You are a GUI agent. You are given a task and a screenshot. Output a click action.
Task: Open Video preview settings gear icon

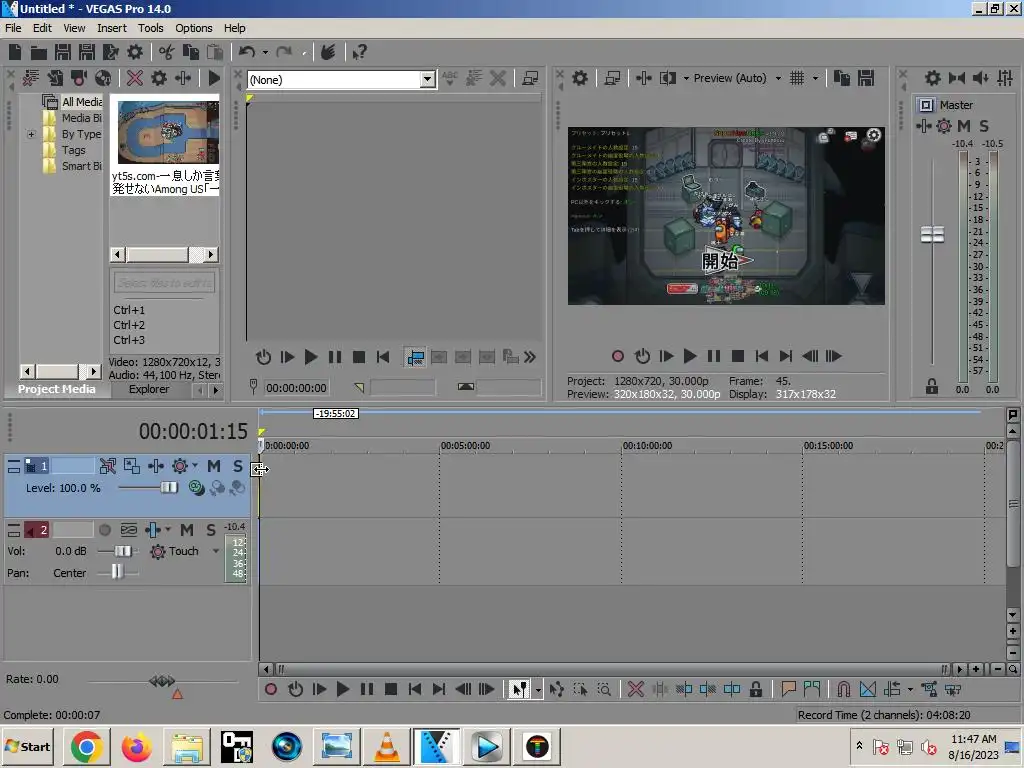point(580,78)
